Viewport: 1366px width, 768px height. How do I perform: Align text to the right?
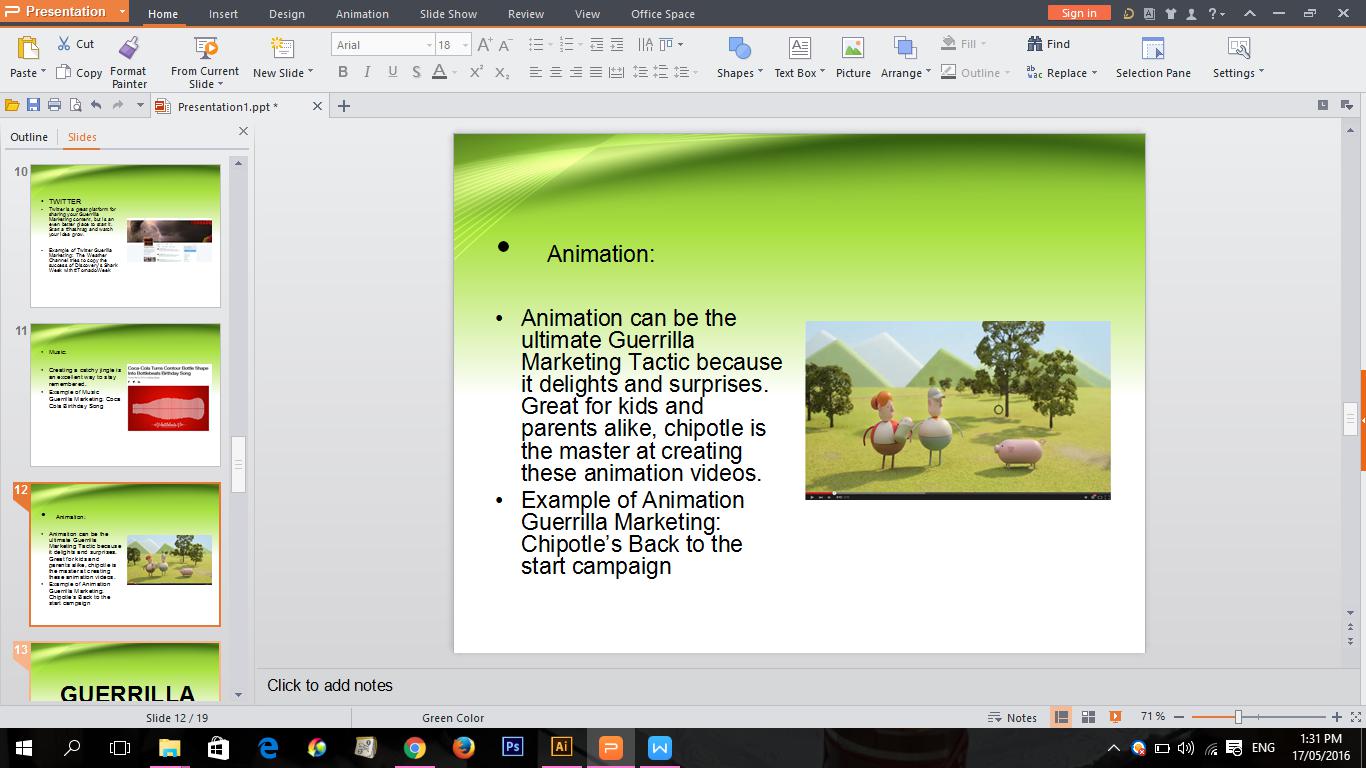(576, 72)
